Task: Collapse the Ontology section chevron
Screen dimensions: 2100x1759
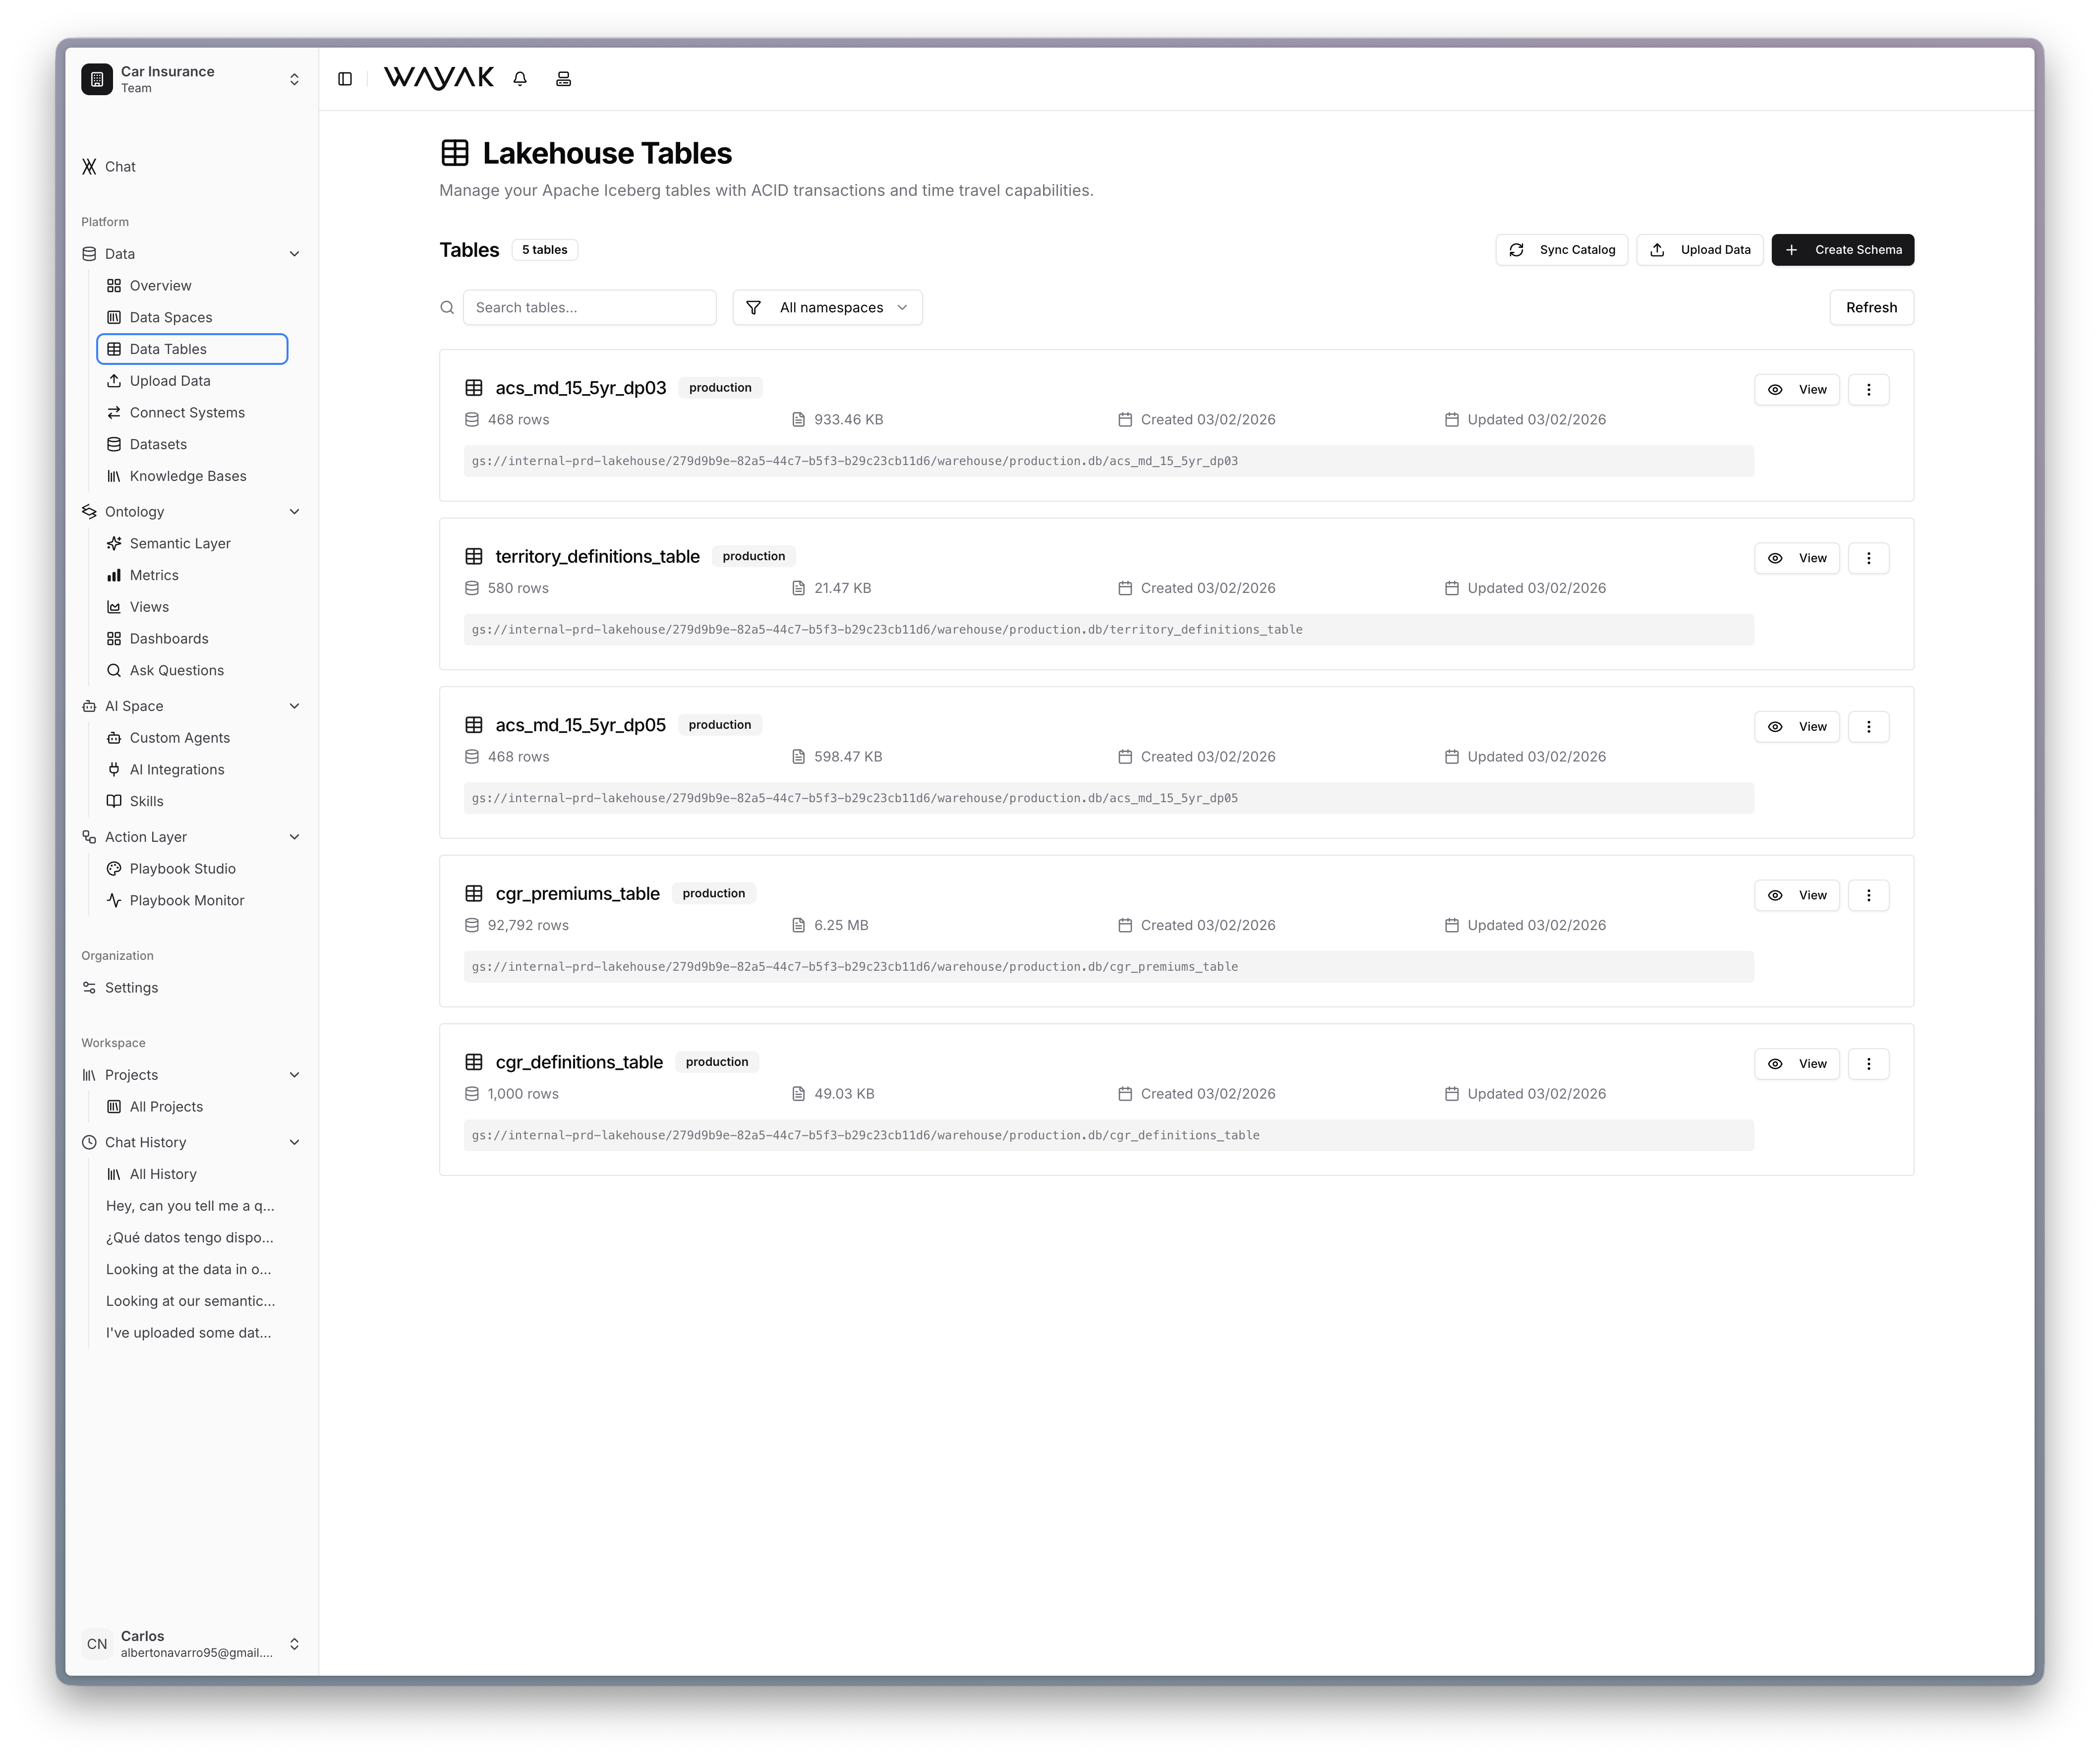Action: 294,512
